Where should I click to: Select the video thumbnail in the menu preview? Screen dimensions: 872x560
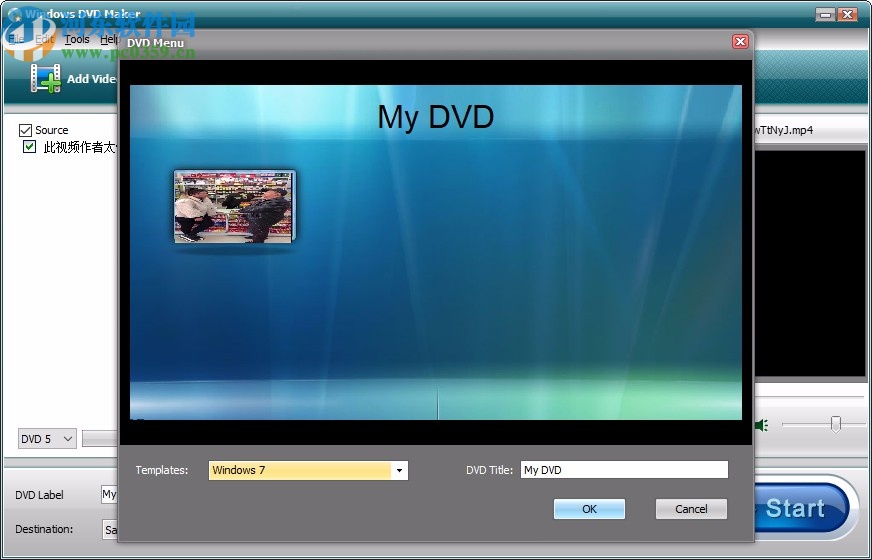[x=235, y=207]
